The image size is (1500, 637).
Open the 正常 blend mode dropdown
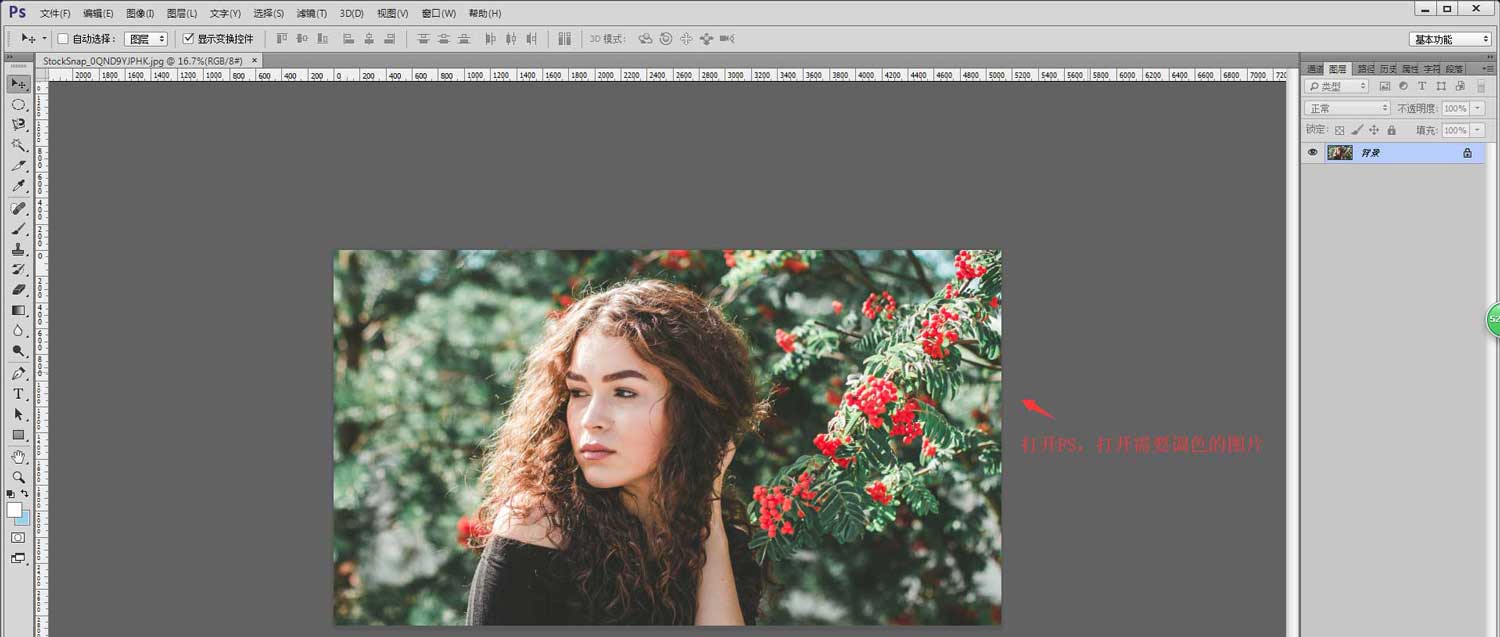tap(1347, 108)
